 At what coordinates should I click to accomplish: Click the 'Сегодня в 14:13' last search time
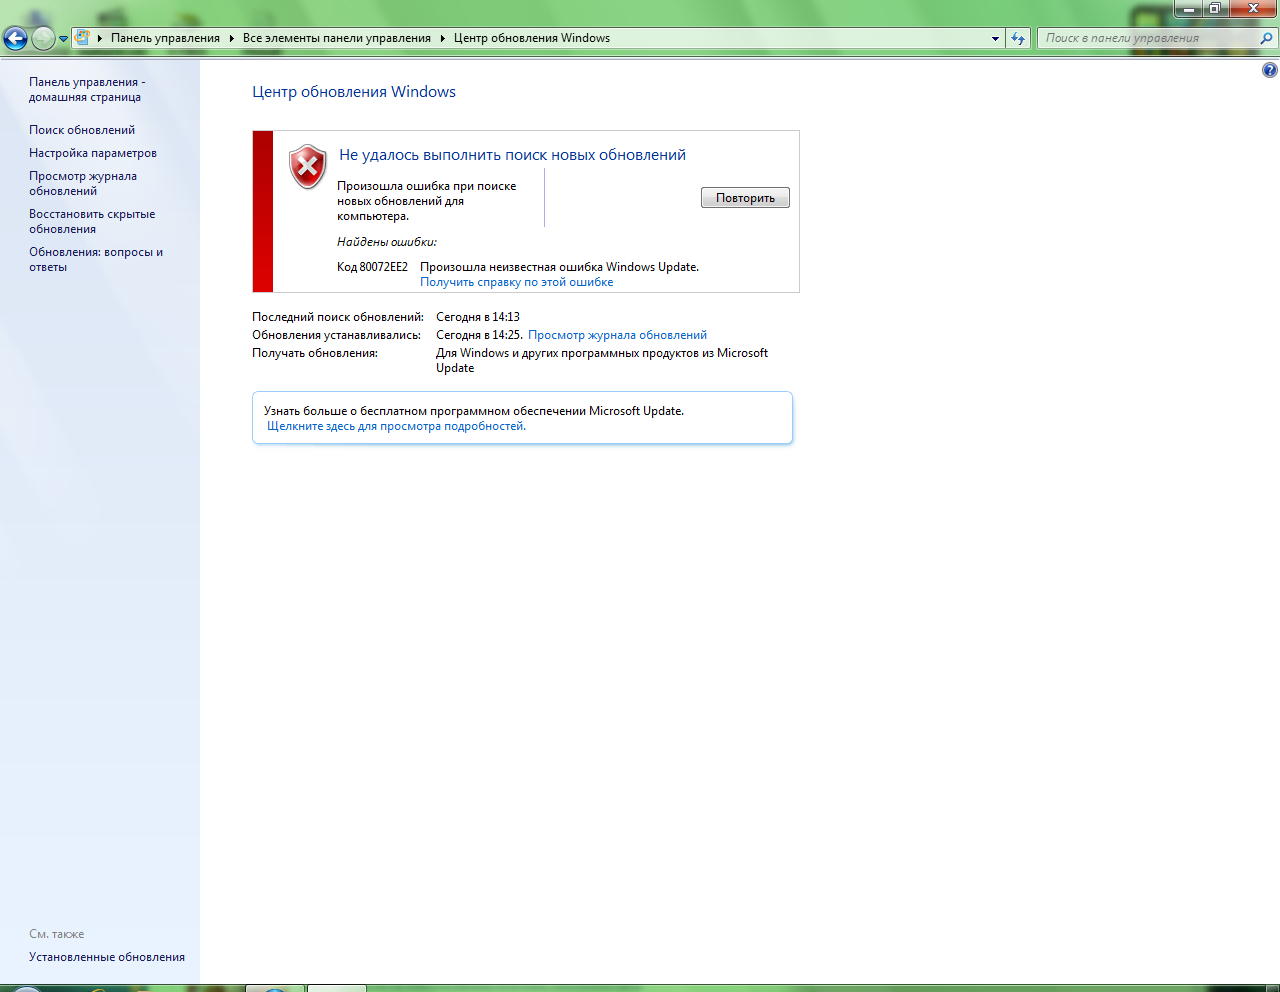[x=478, y=317]
